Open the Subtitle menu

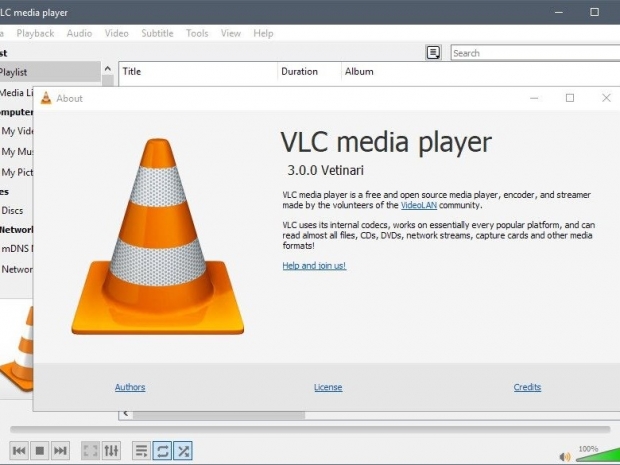[157, 33]
